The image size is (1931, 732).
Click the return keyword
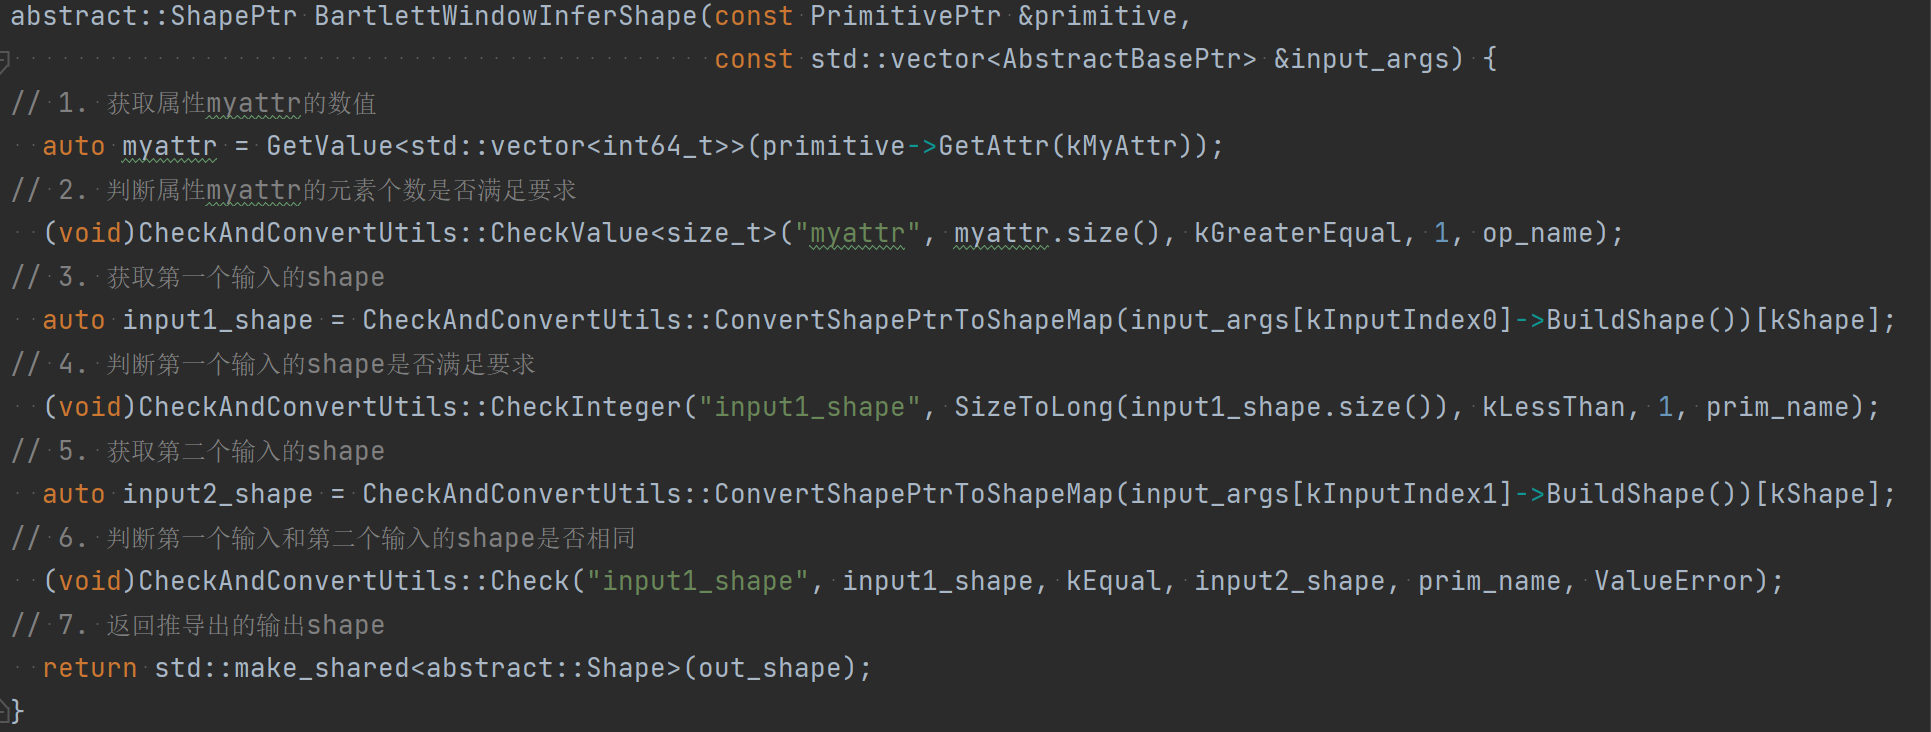coord(89,669)
